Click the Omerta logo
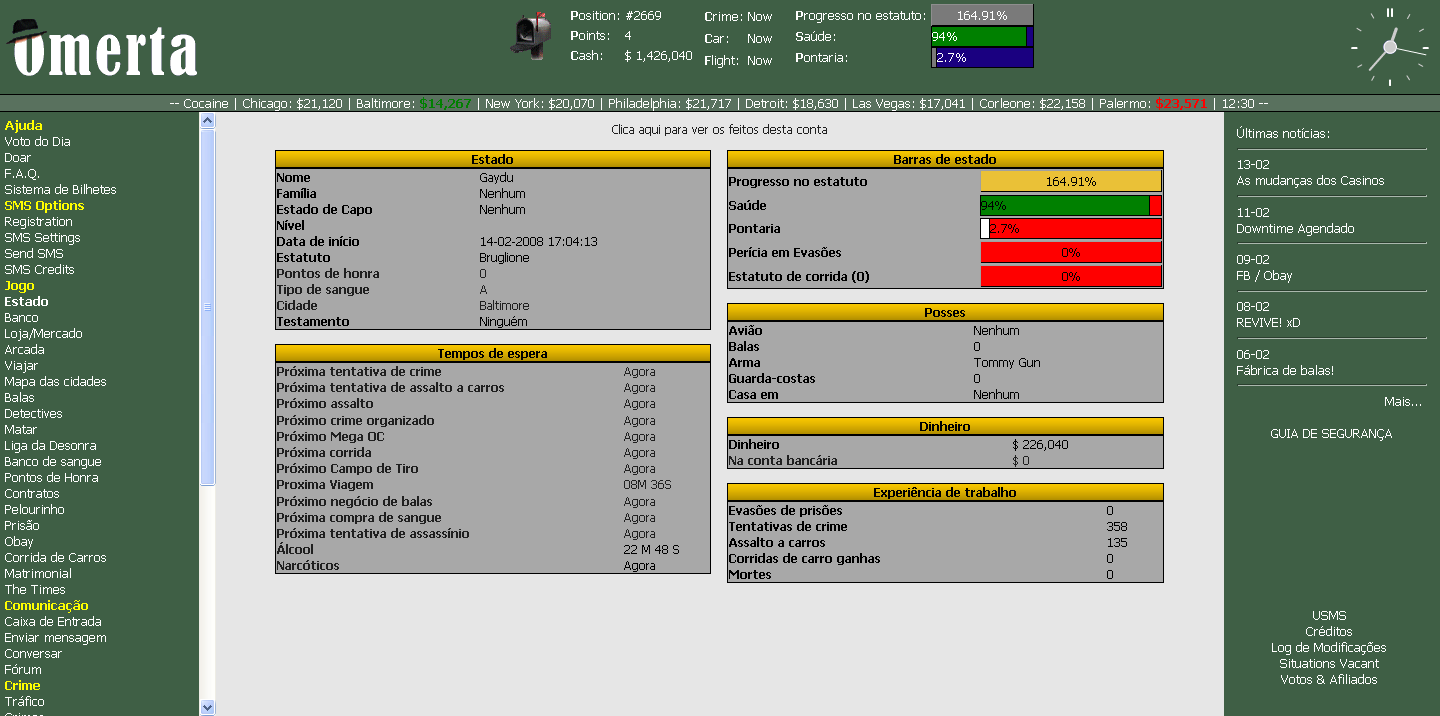The width and height of the screenshot is (1440, 716). pos(102,48)
